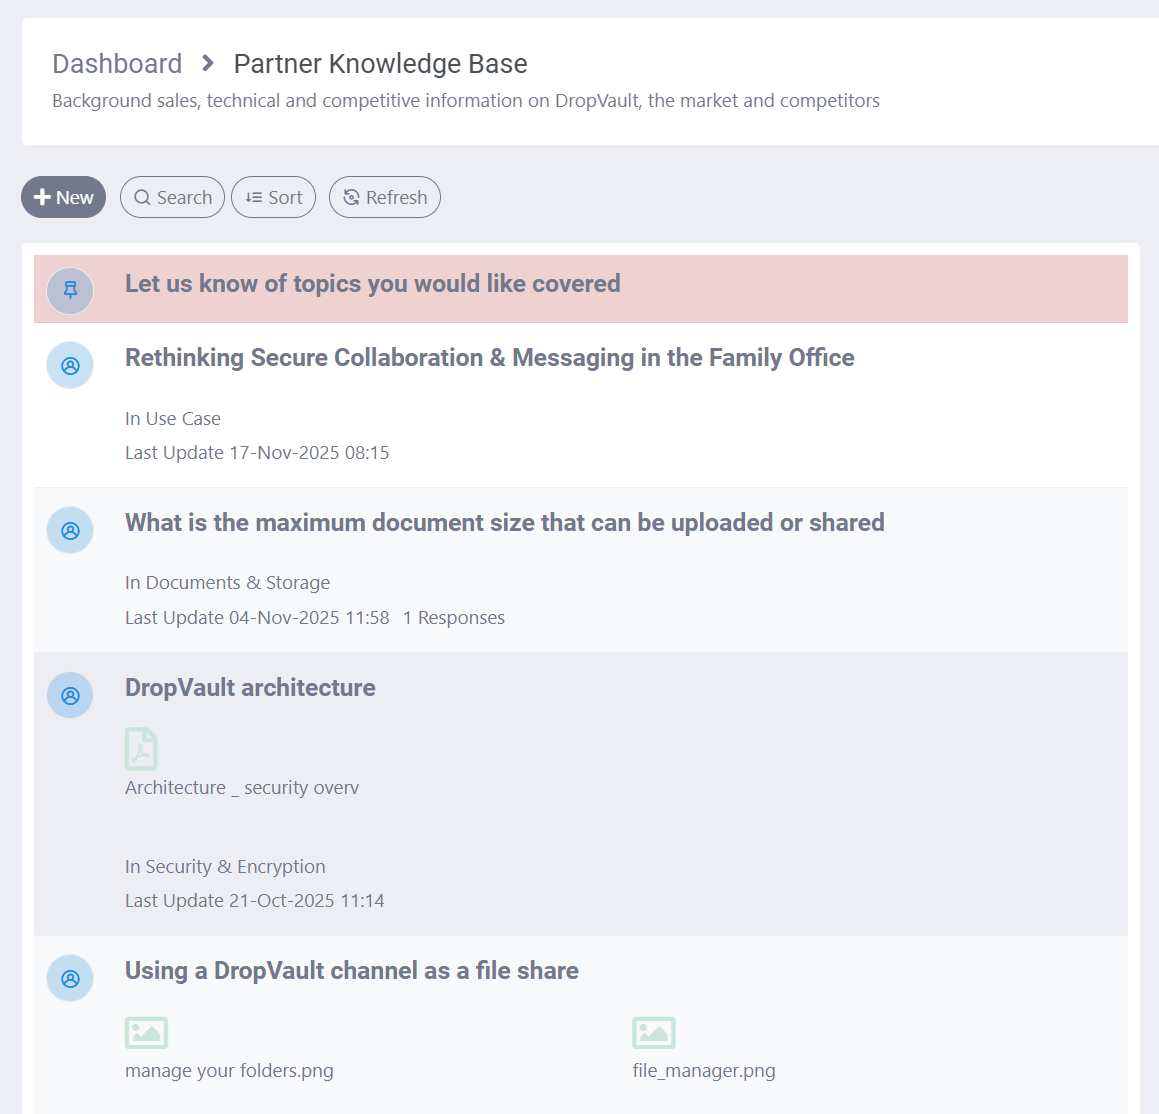1159x1114 pixels.
Task: Select the Partner Knowledge Base breadcrumb
Action: [380, 64]
